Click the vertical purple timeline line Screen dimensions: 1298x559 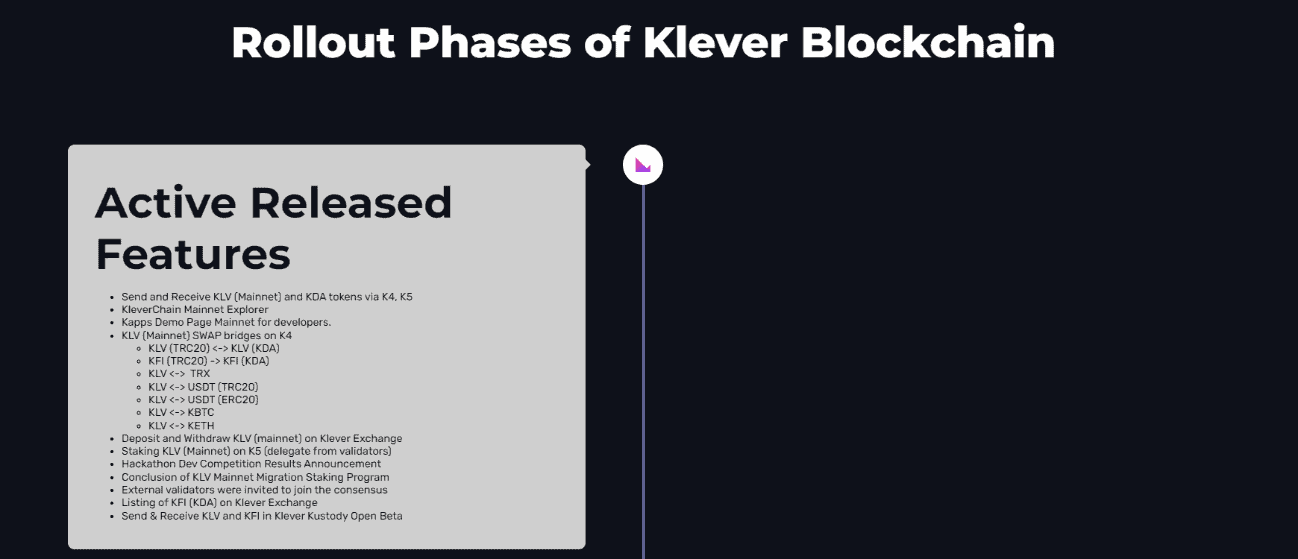tap(643, 372)
